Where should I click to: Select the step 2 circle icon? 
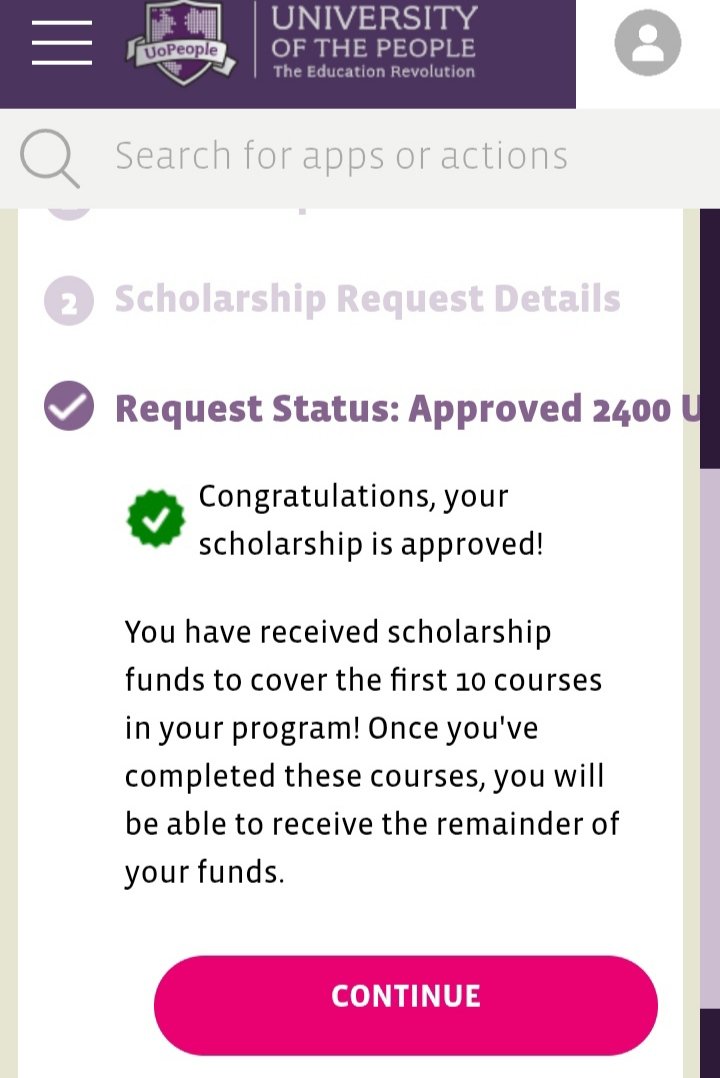point(69,301)
